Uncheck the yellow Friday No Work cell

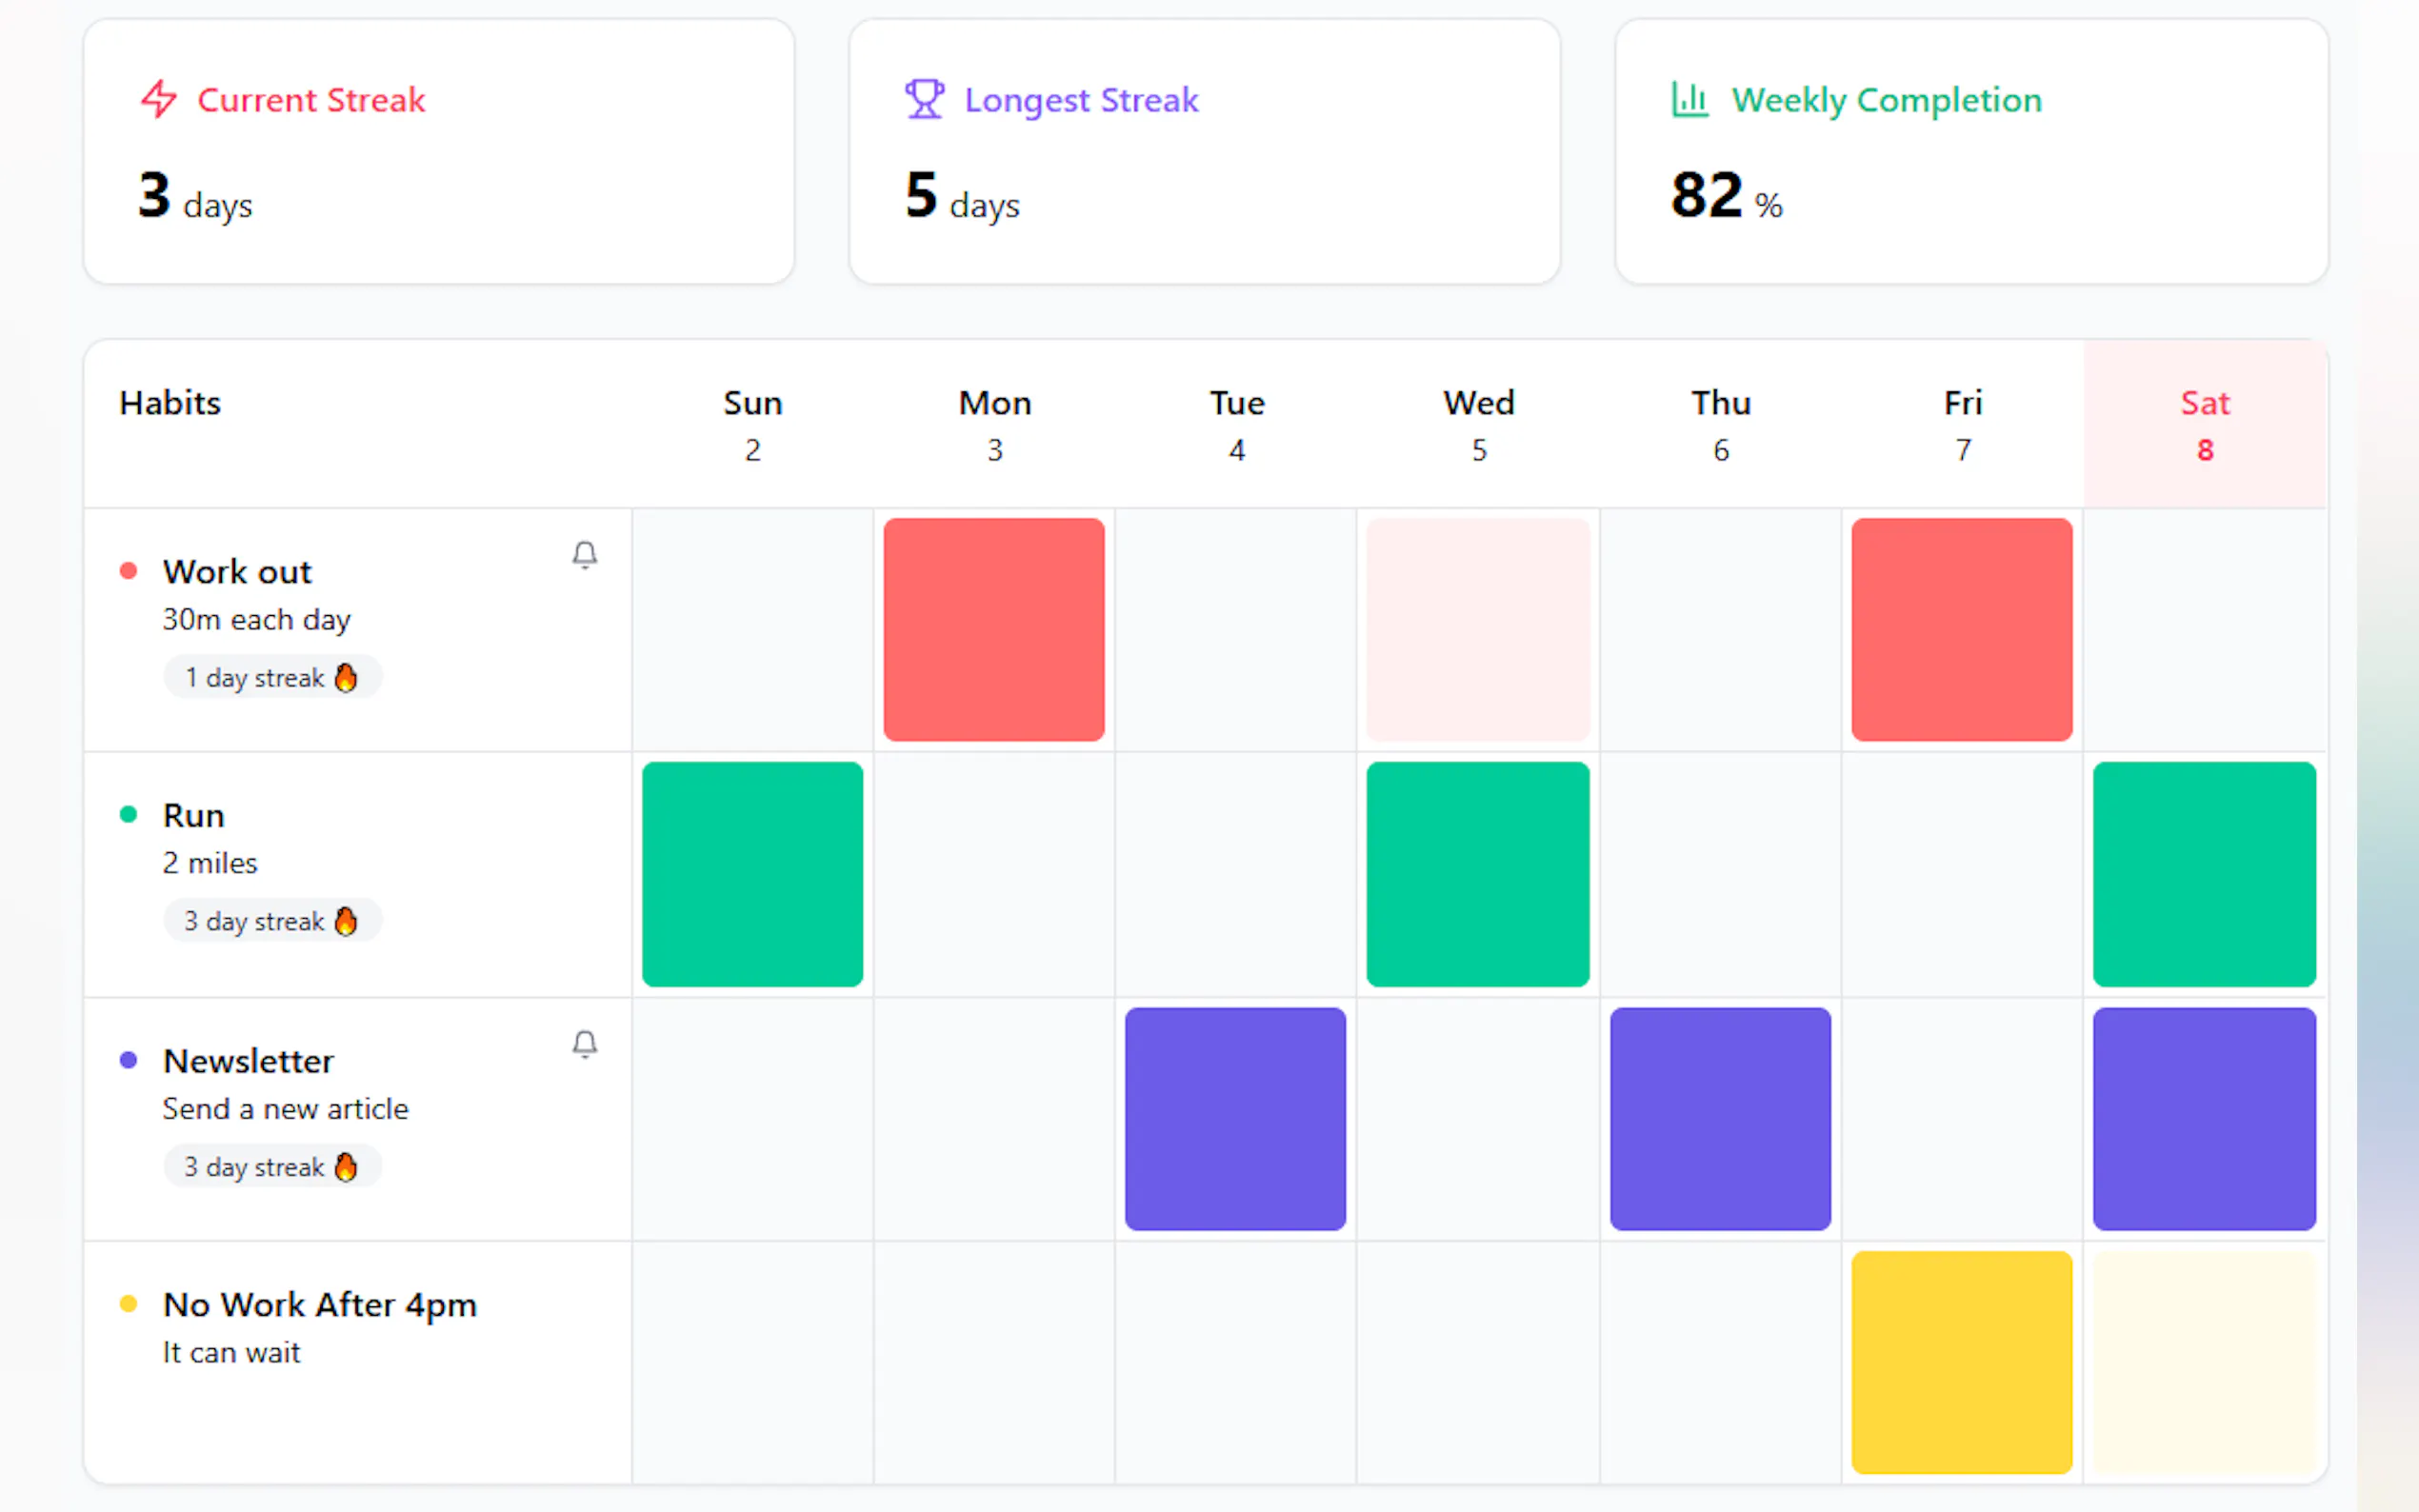(1961, 1362)
